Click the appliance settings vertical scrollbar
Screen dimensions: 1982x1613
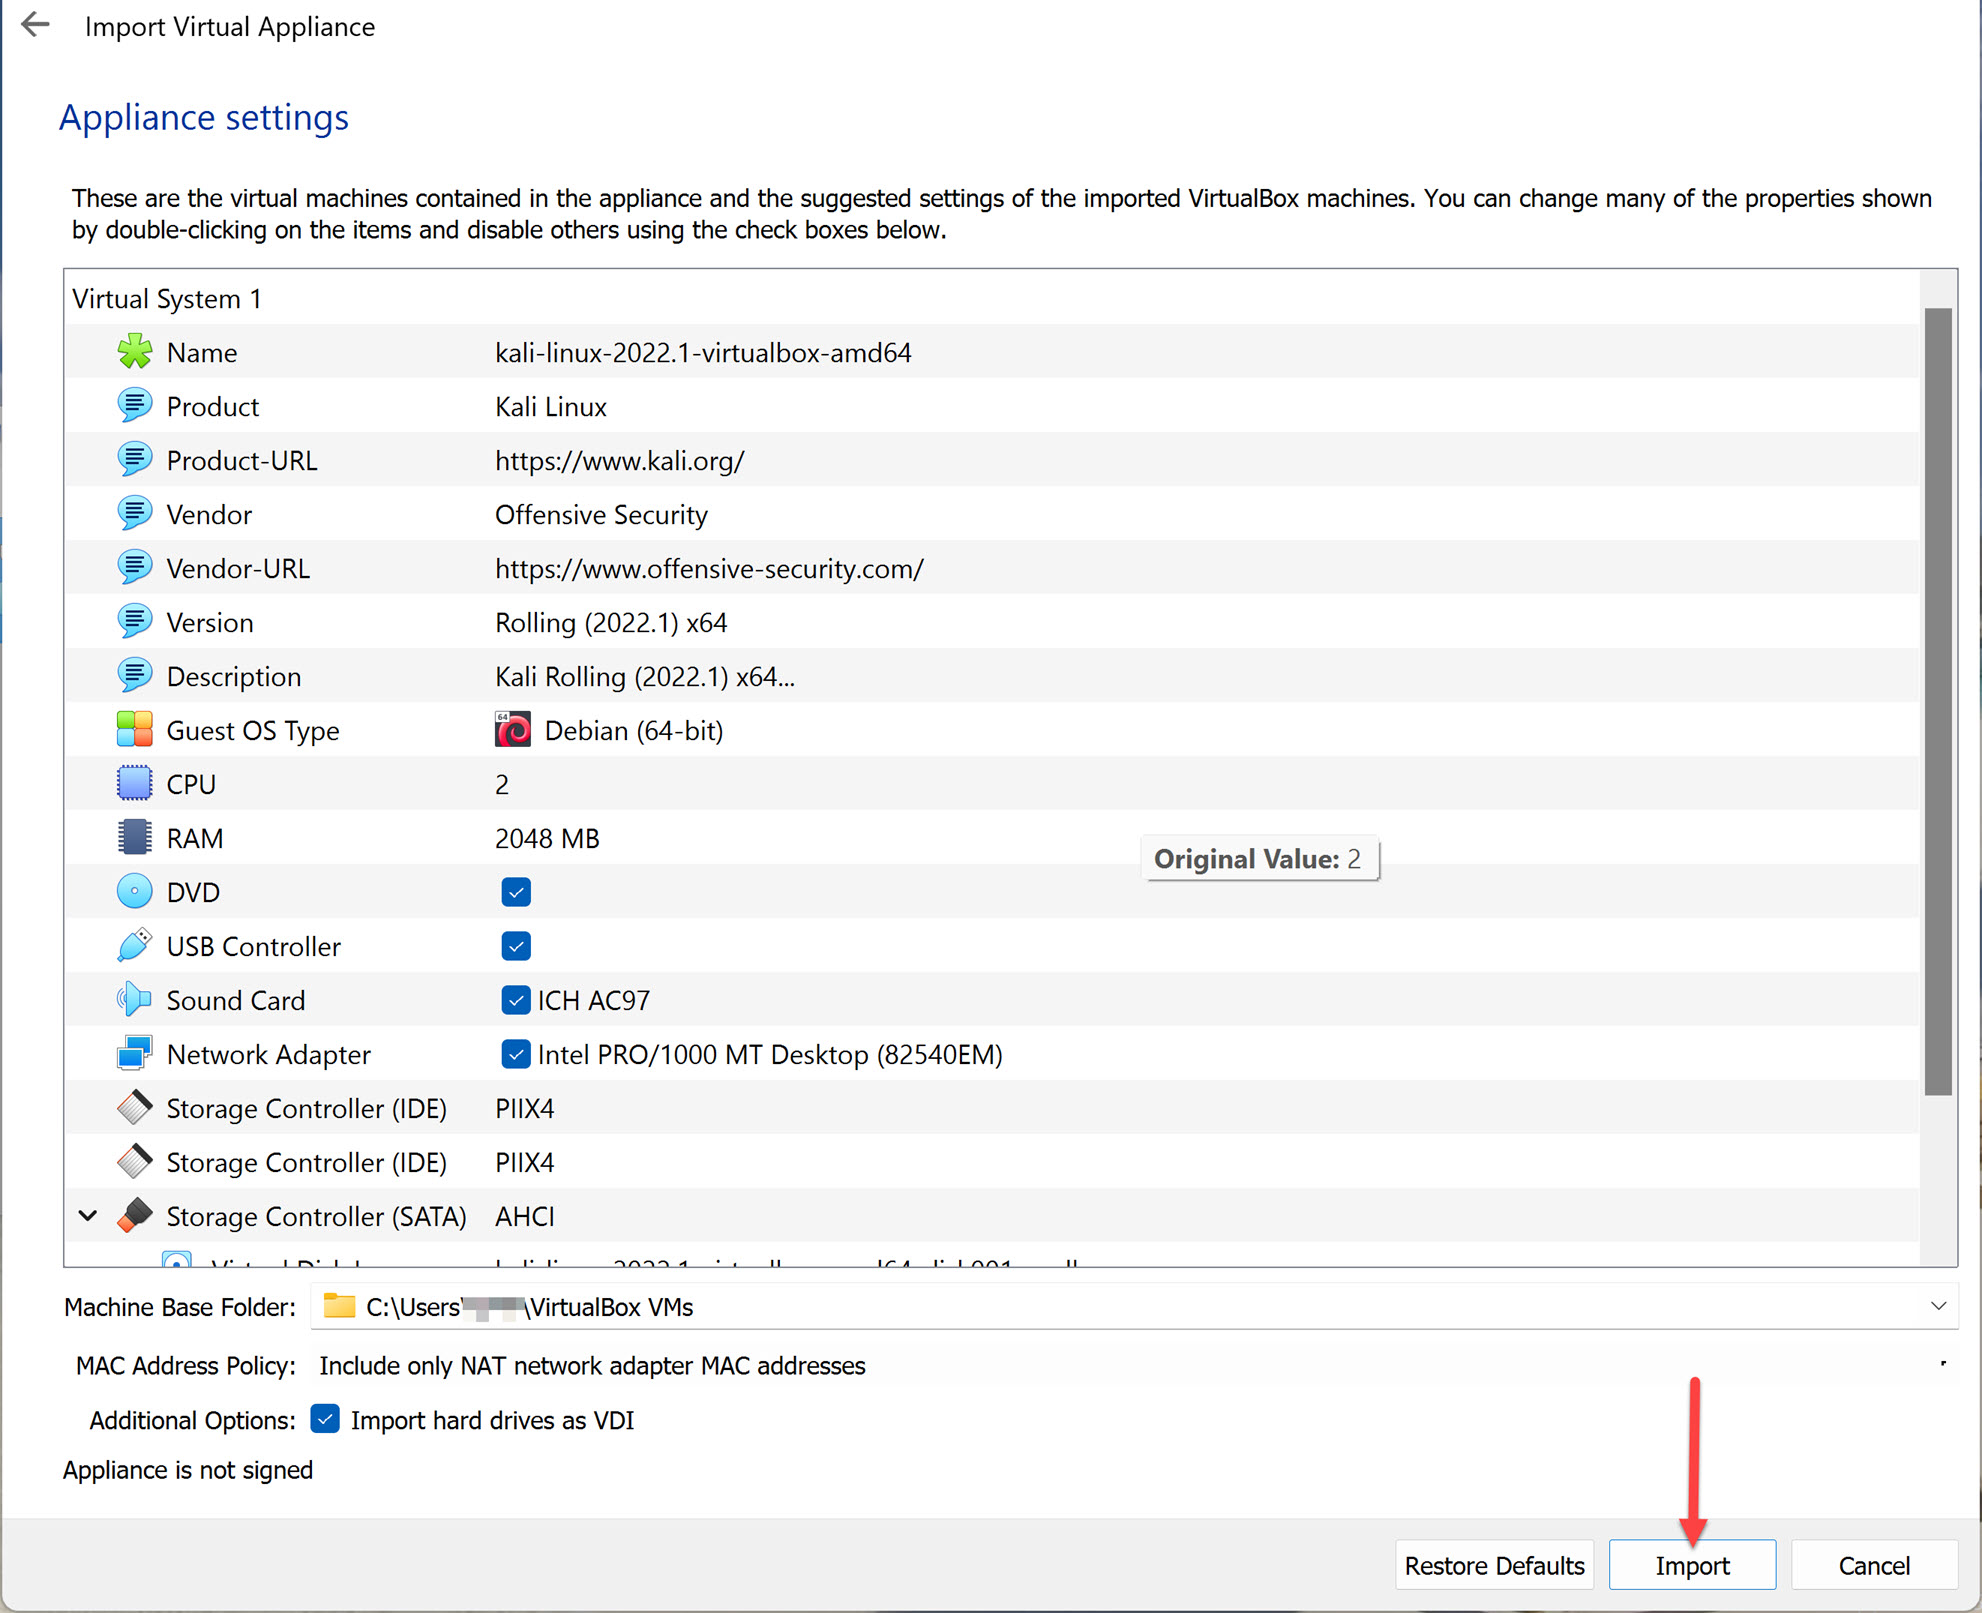[1937, 700]
